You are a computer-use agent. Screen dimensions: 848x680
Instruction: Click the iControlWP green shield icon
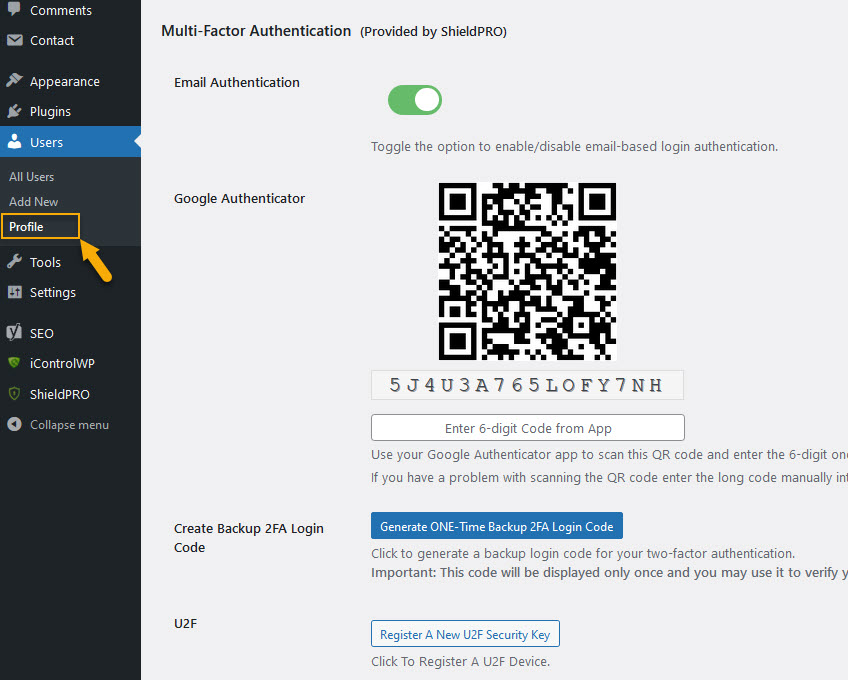click(15, 362)
